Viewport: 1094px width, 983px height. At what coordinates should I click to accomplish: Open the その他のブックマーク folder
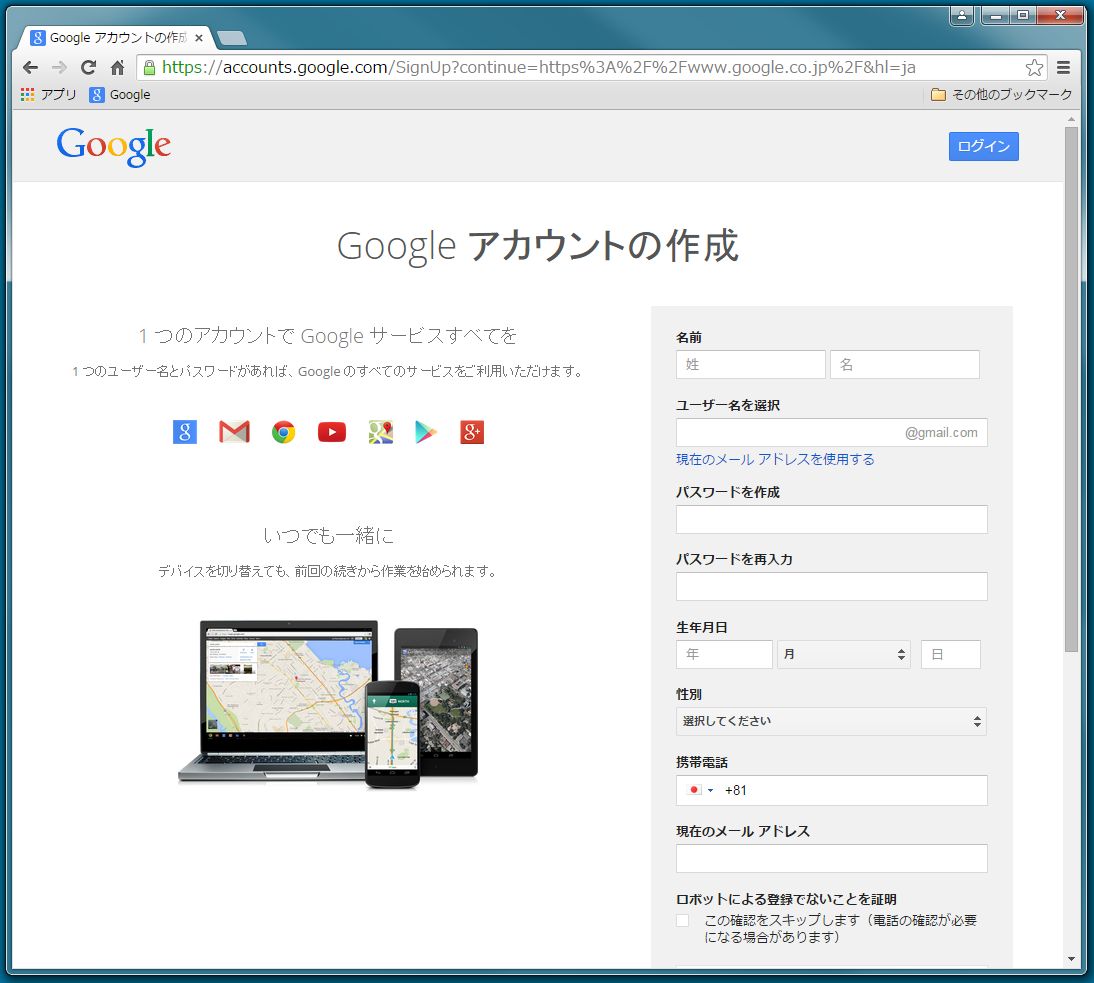(x=1001, y=94)
